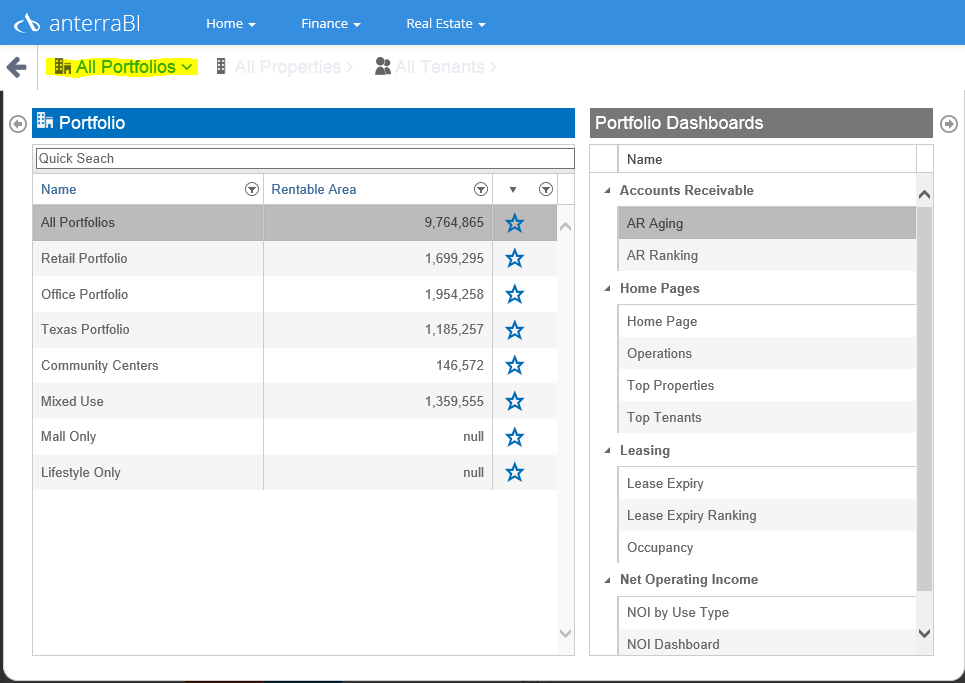Open the Name column filter icon

(x=252, y=190)
